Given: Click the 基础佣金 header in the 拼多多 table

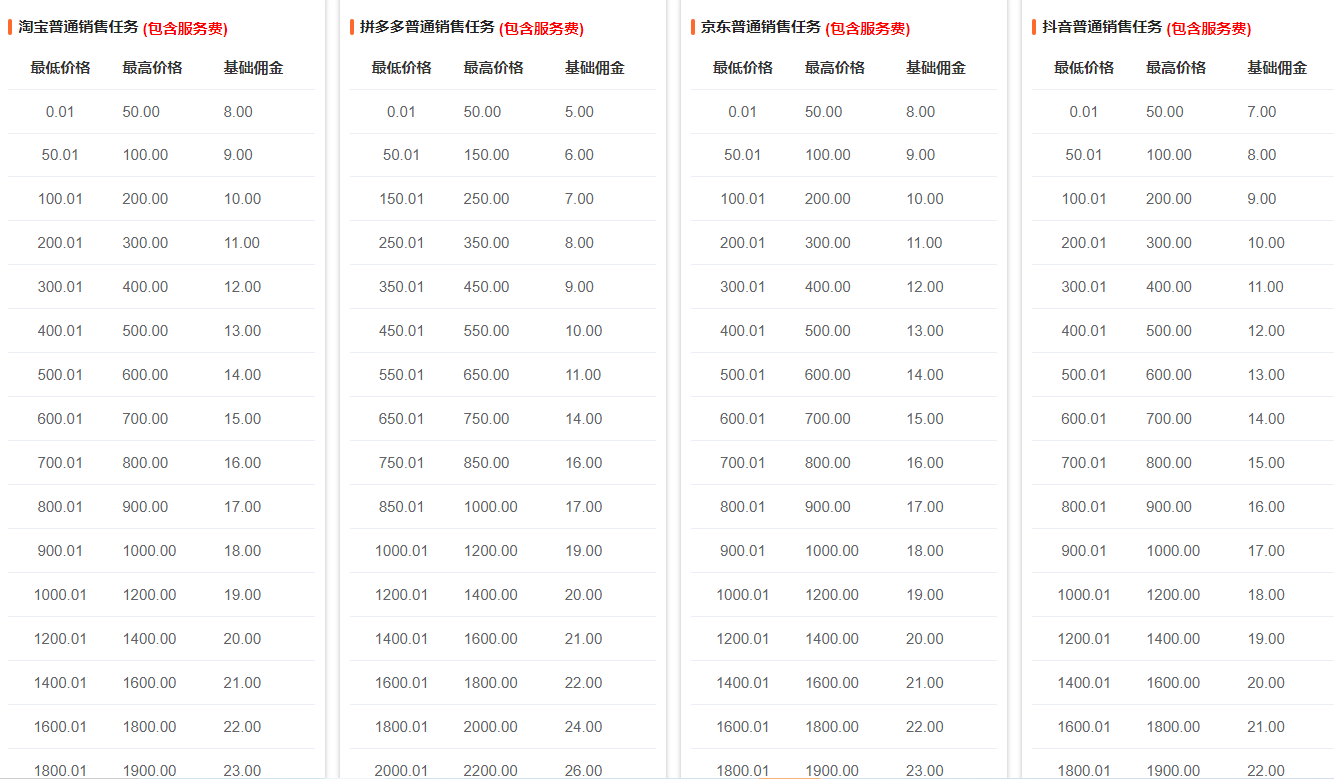Looking at the screenshot, I should coord(595,67).
